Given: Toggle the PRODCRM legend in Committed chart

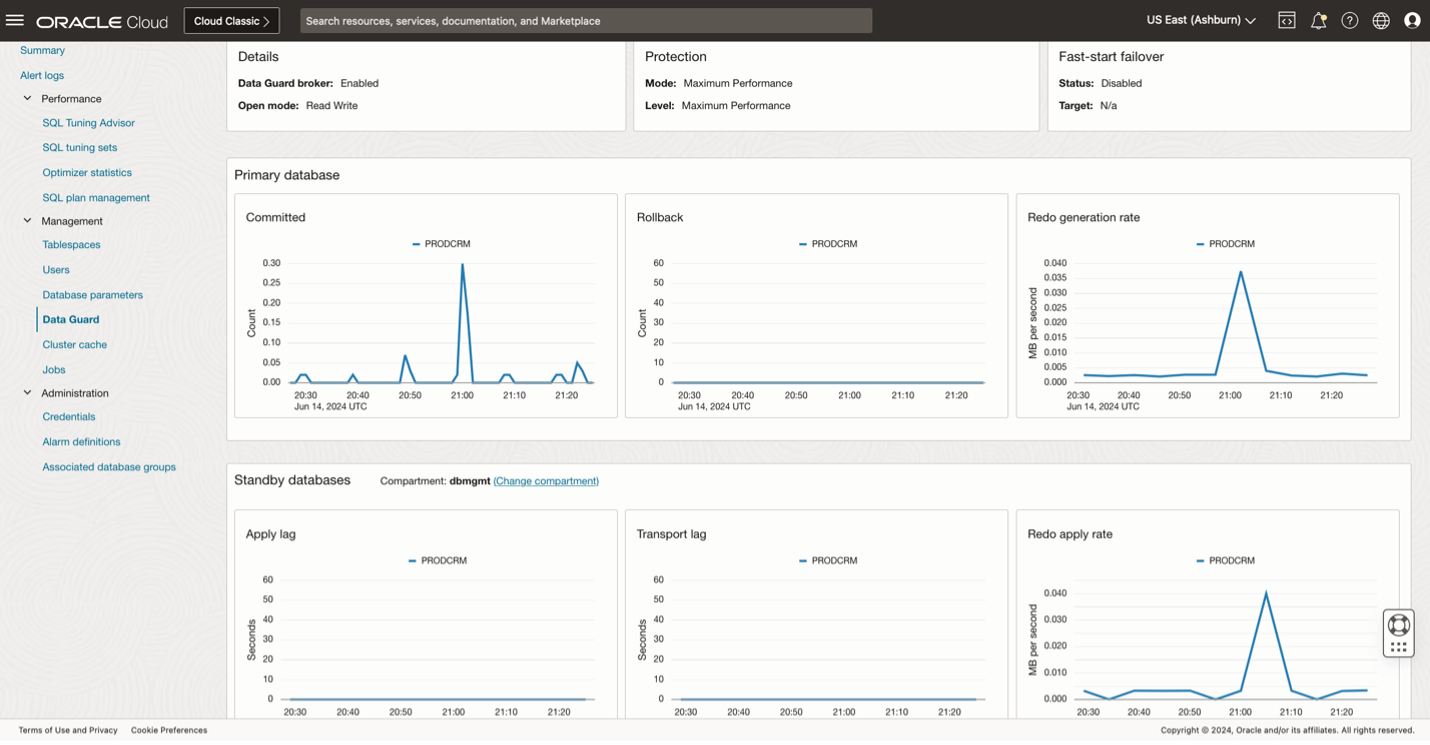Looking at the screenshot, I should 441,244.
